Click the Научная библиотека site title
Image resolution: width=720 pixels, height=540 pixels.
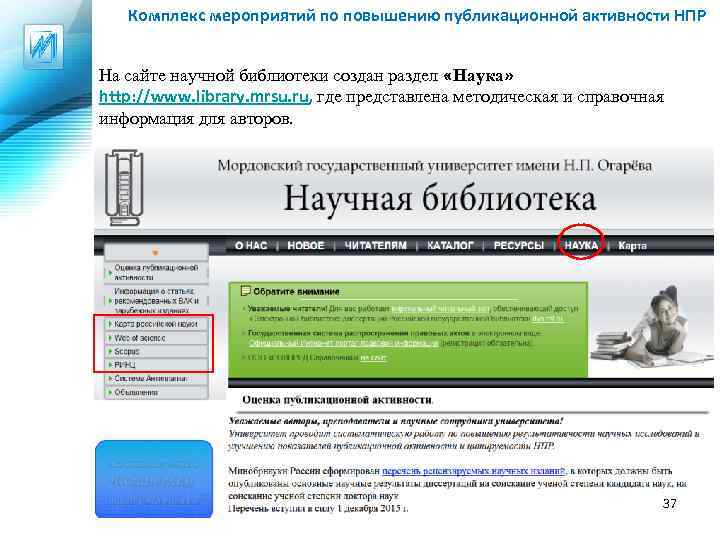[439, 199]
